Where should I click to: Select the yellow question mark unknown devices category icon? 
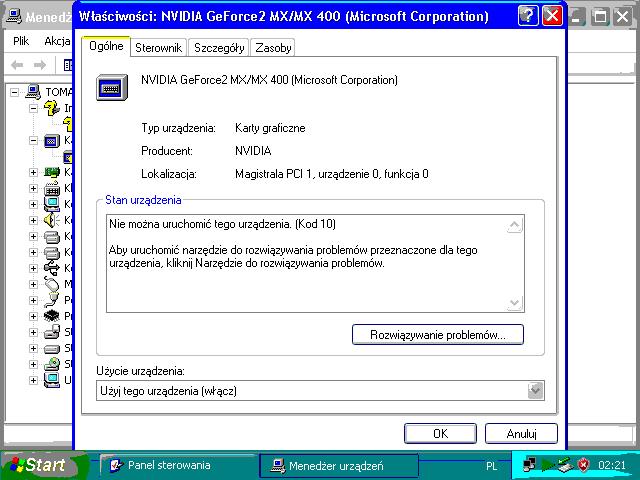pyautogui.click(x=52, y=108)
